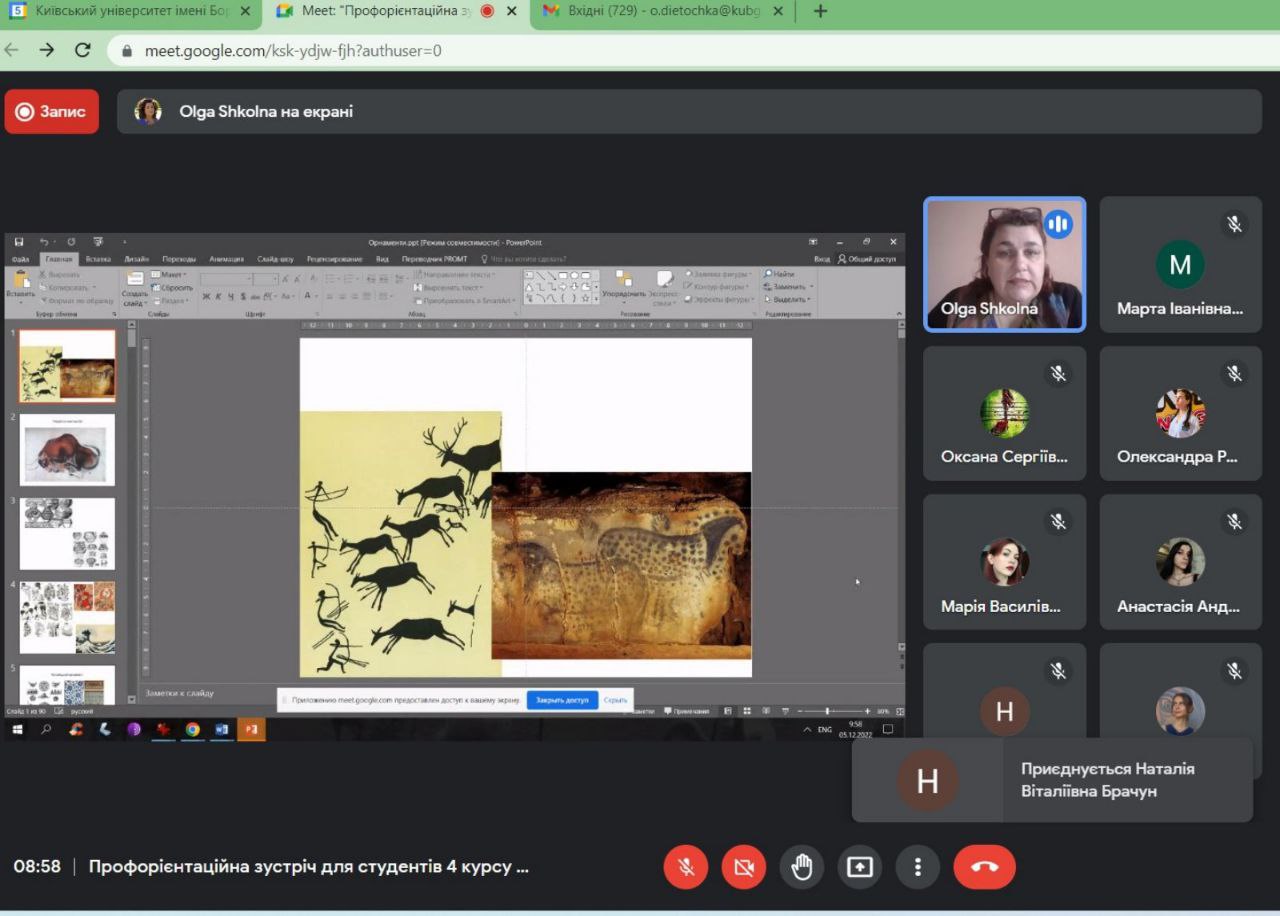Click the red Запис recording indicator

pos(52,112)
